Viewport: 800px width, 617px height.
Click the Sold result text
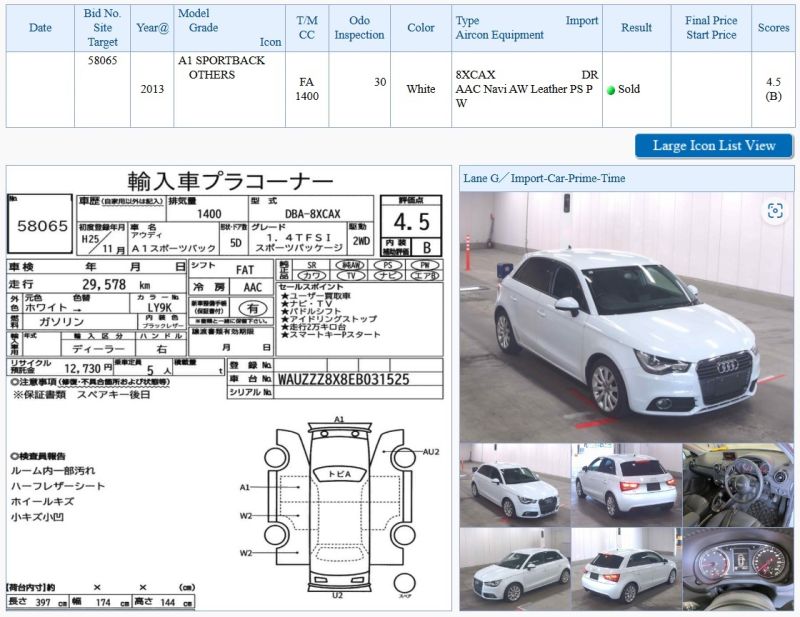[629, 89]
